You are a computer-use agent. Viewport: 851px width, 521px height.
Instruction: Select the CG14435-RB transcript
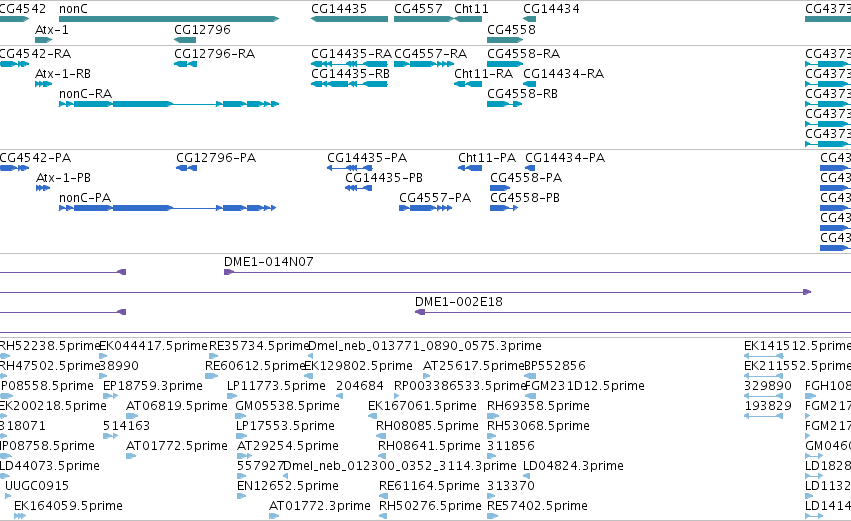point(349,84)
